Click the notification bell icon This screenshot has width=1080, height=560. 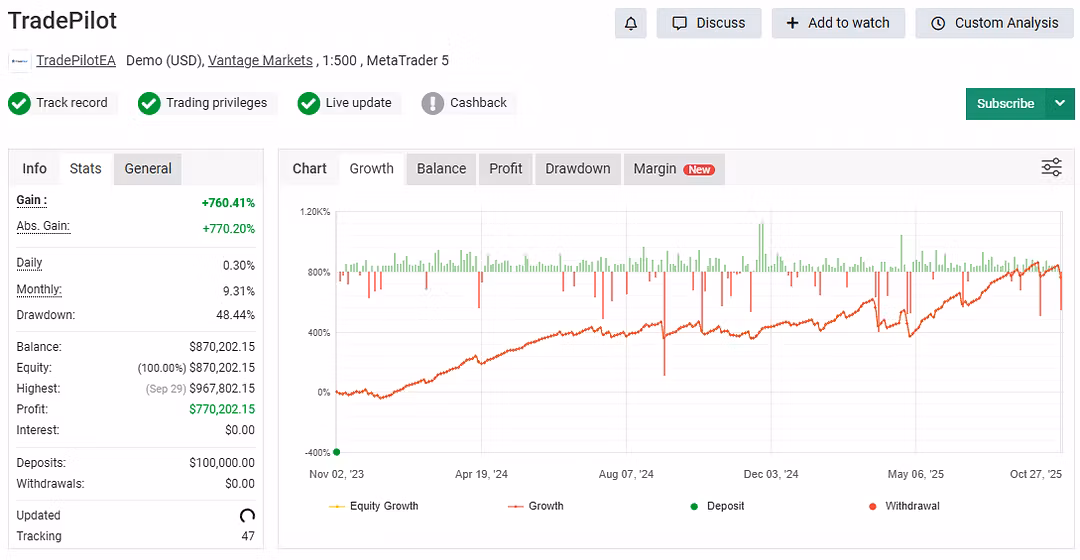click(631, 23)
